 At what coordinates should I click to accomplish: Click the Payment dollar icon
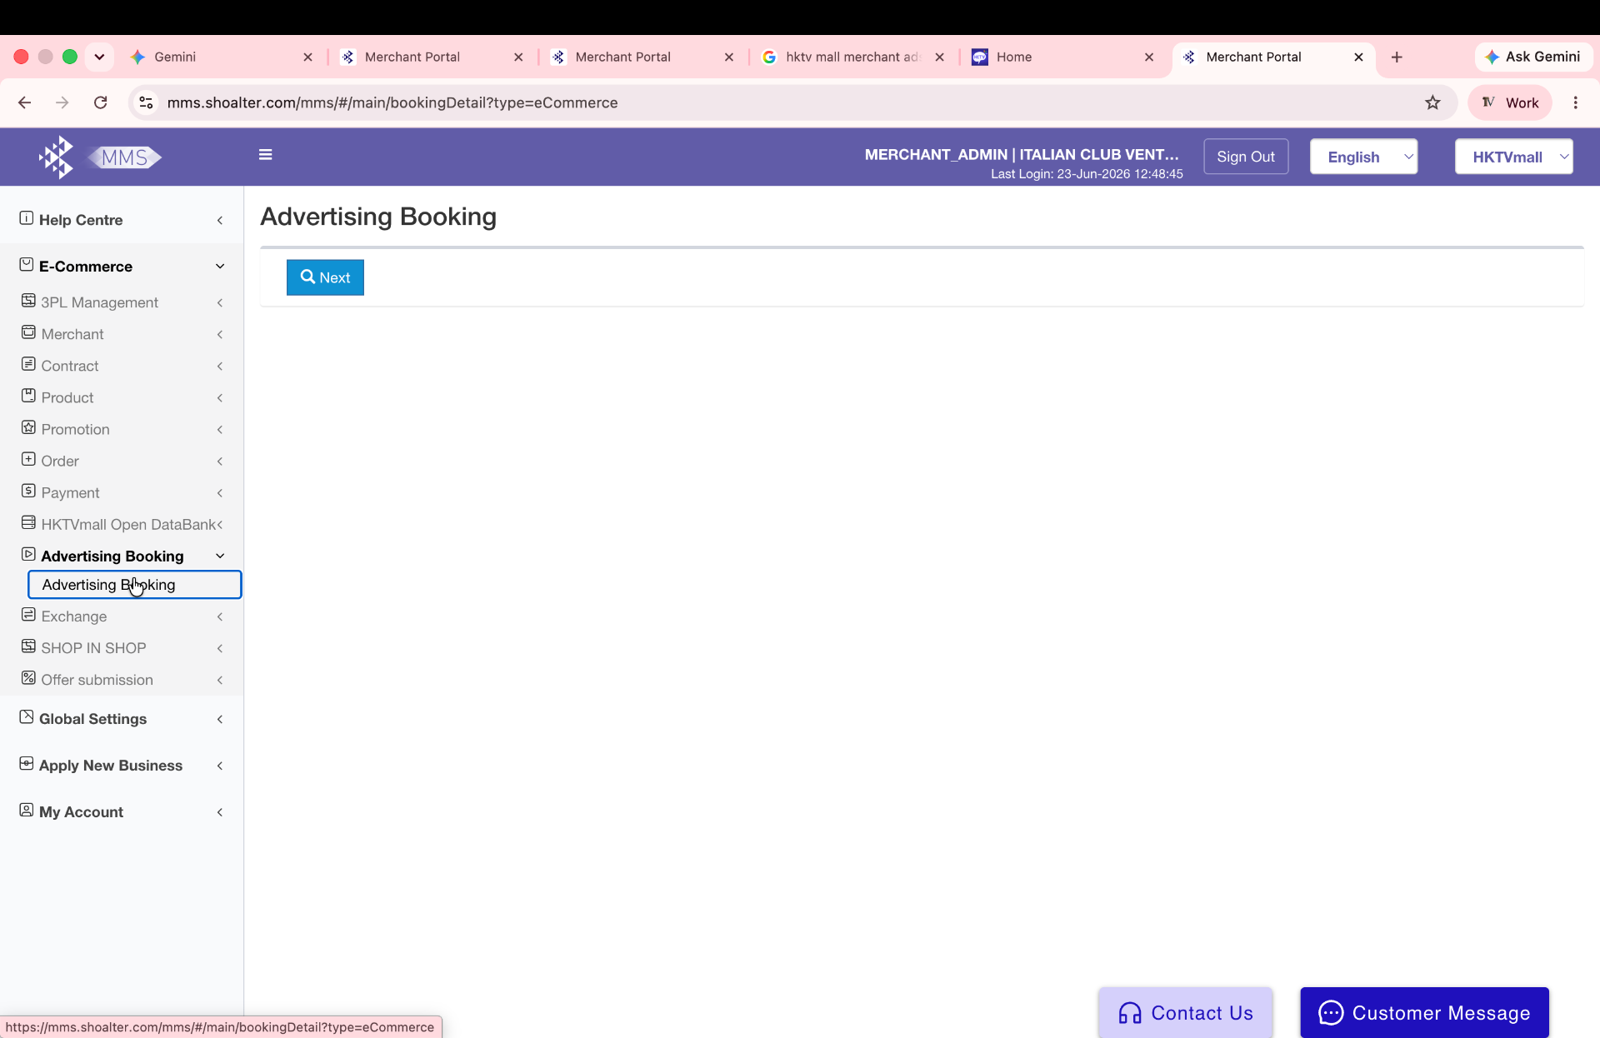28,491
